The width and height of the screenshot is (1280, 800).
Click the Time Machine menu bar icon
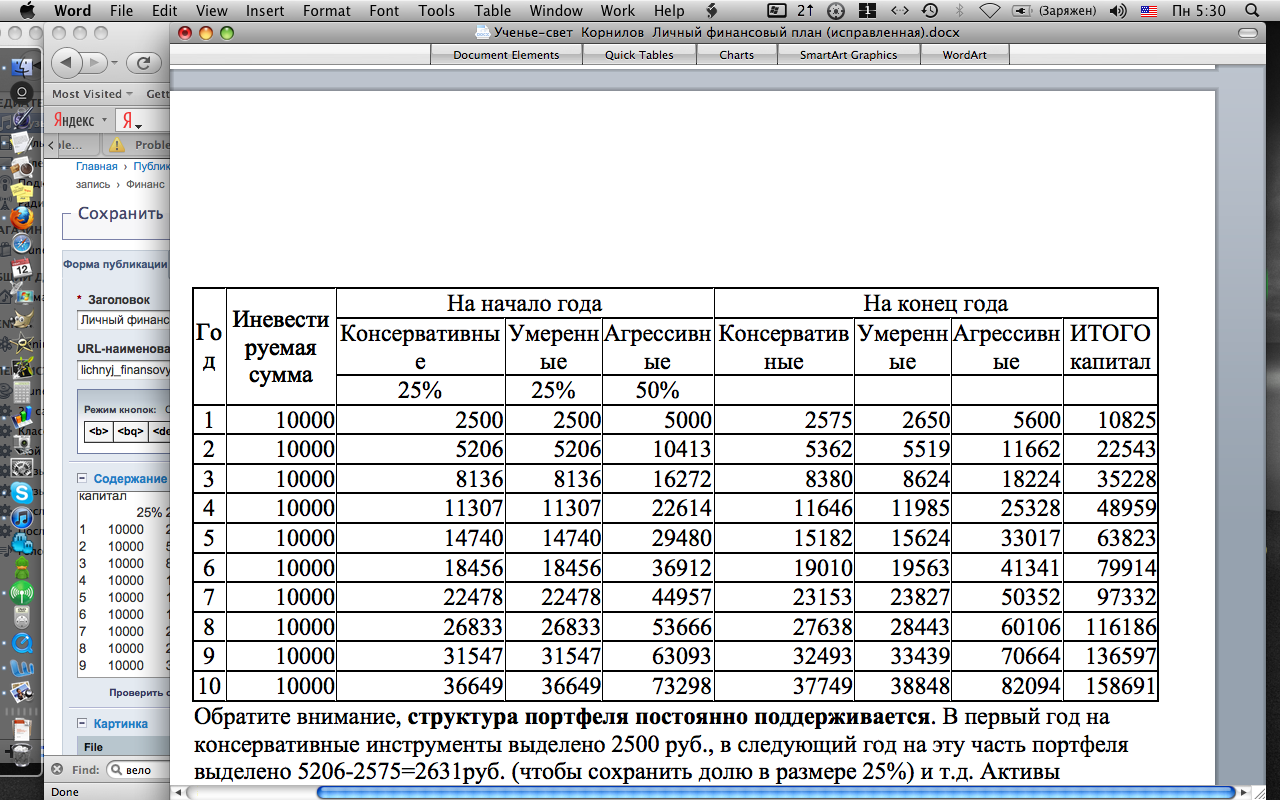[930, 11]
